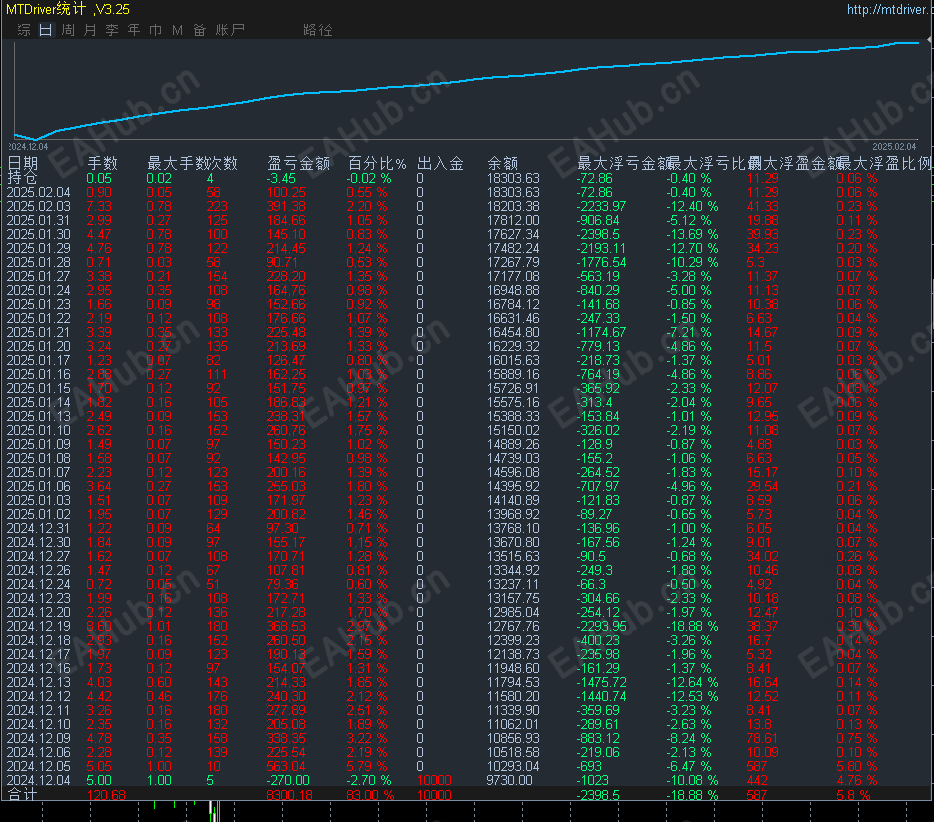Open the 路径 path tab
The image size is (934, 822).
[x=317, y=30]
